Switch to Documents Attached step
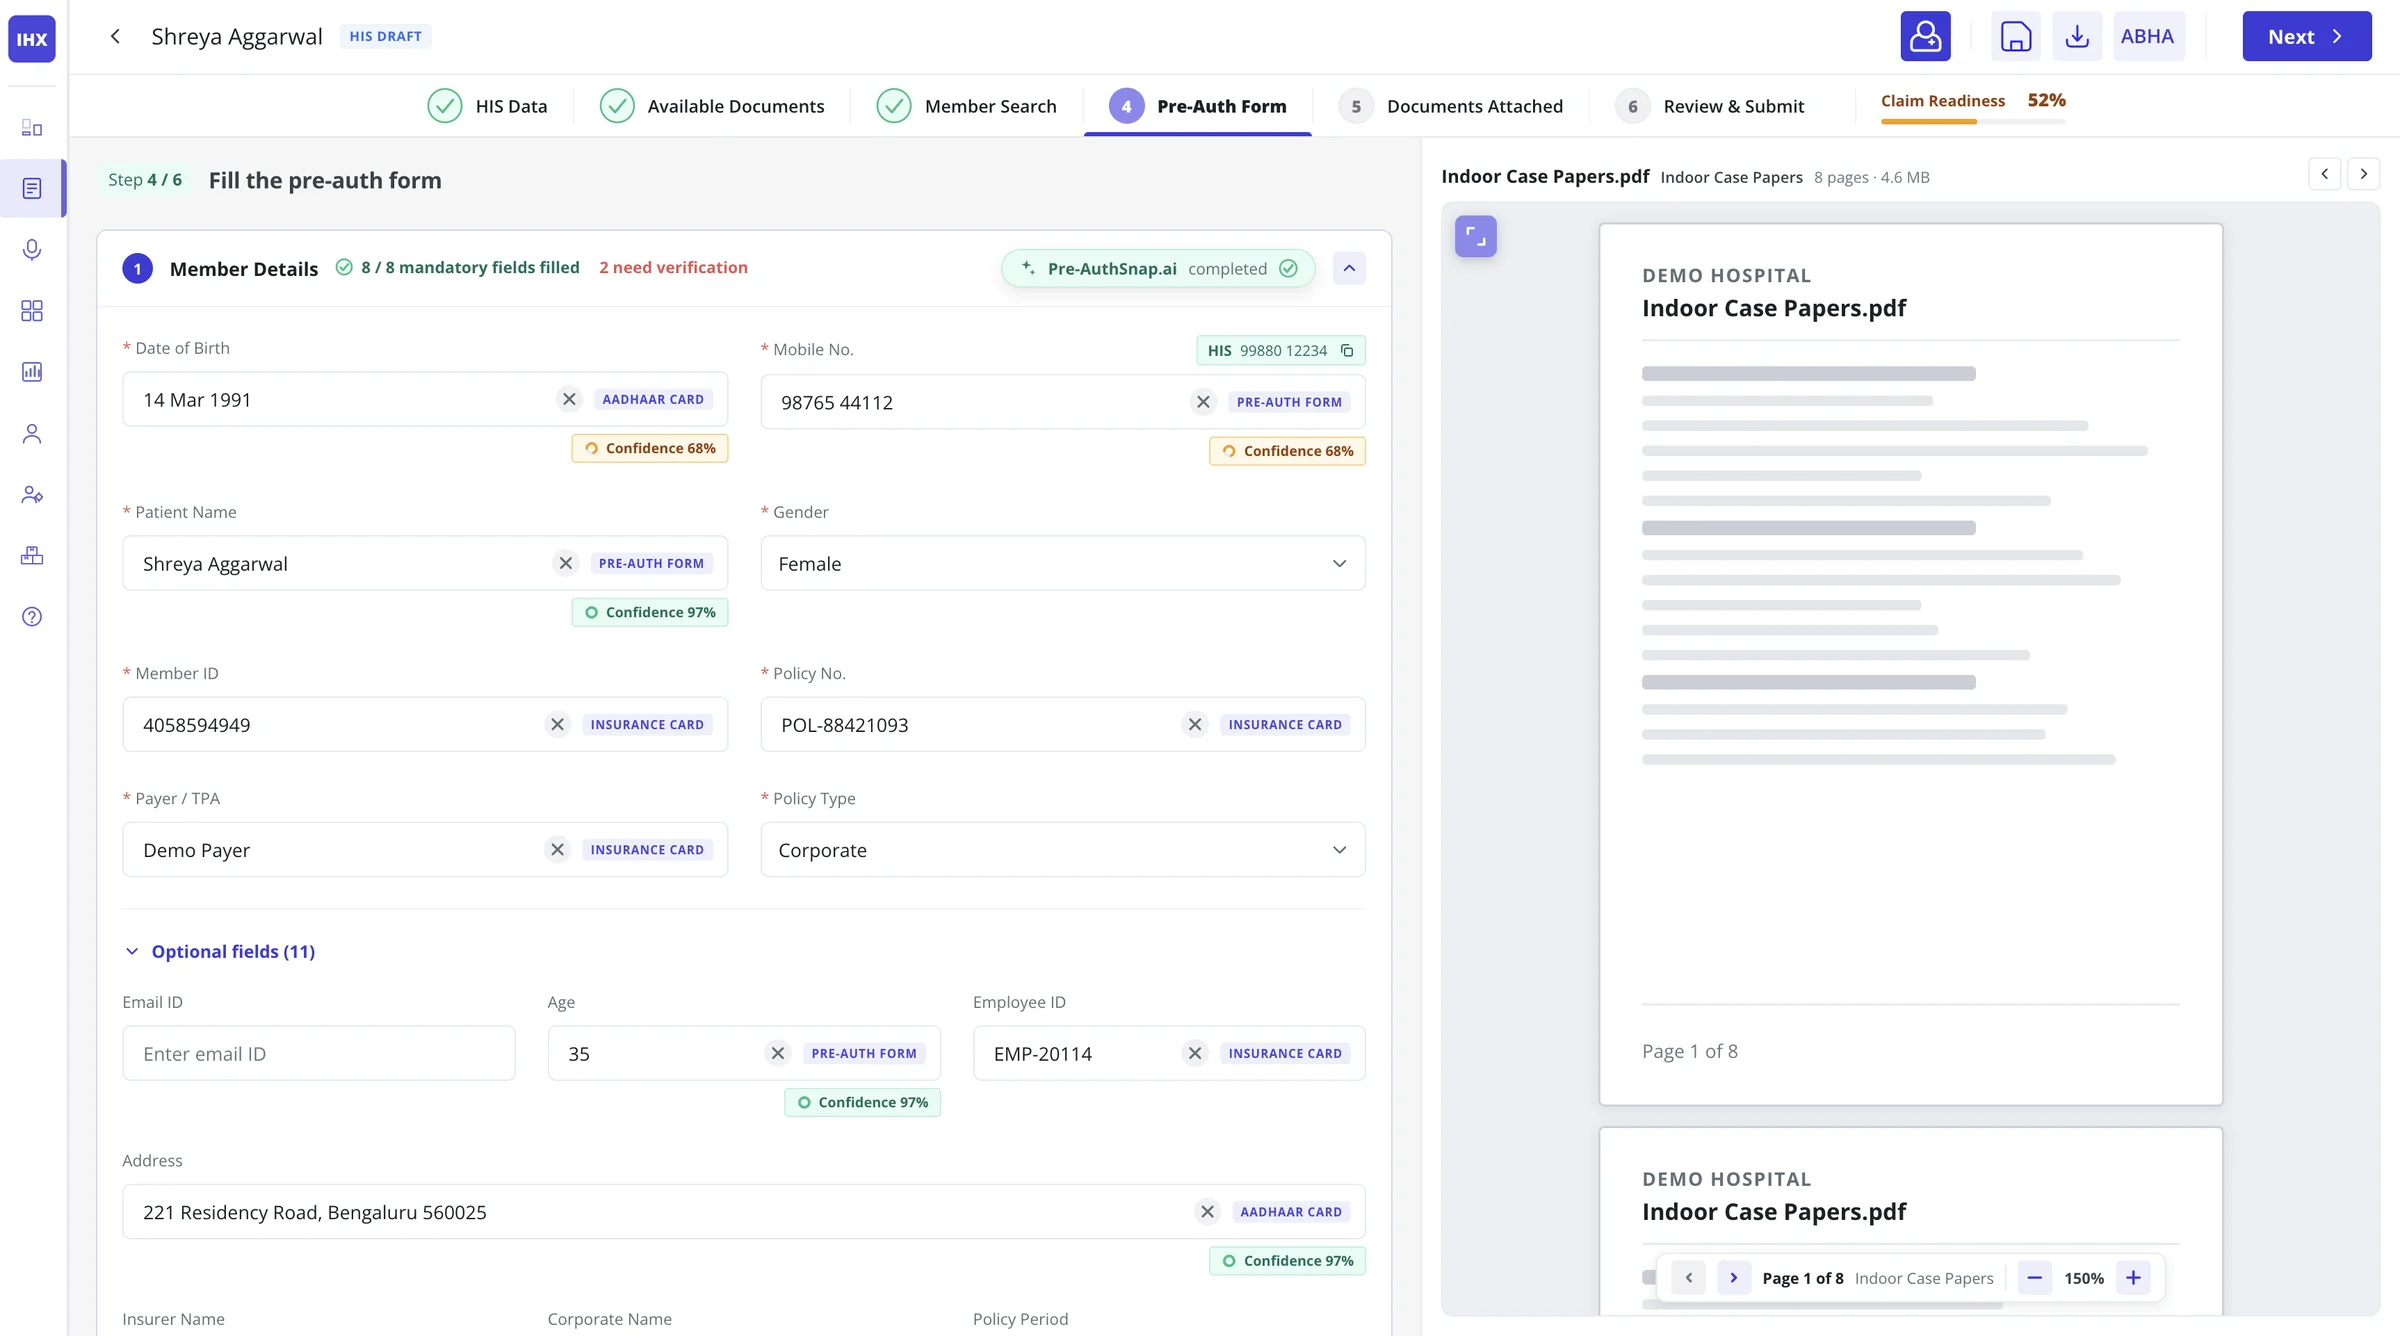 [x=1451, y=106]
